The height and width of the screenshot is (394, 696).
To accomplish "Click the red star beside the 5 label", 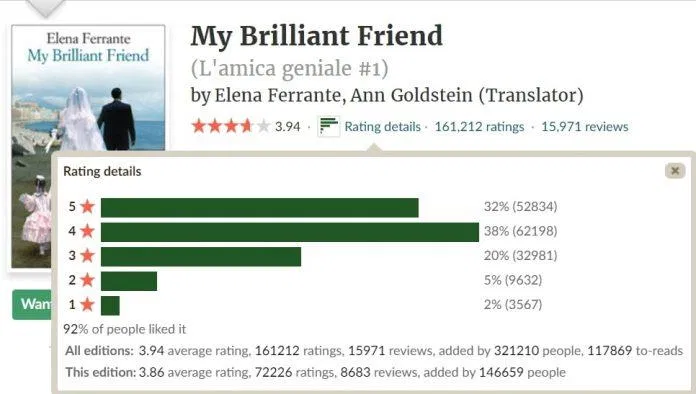I will pyautogui.click(x=88, y=207).
